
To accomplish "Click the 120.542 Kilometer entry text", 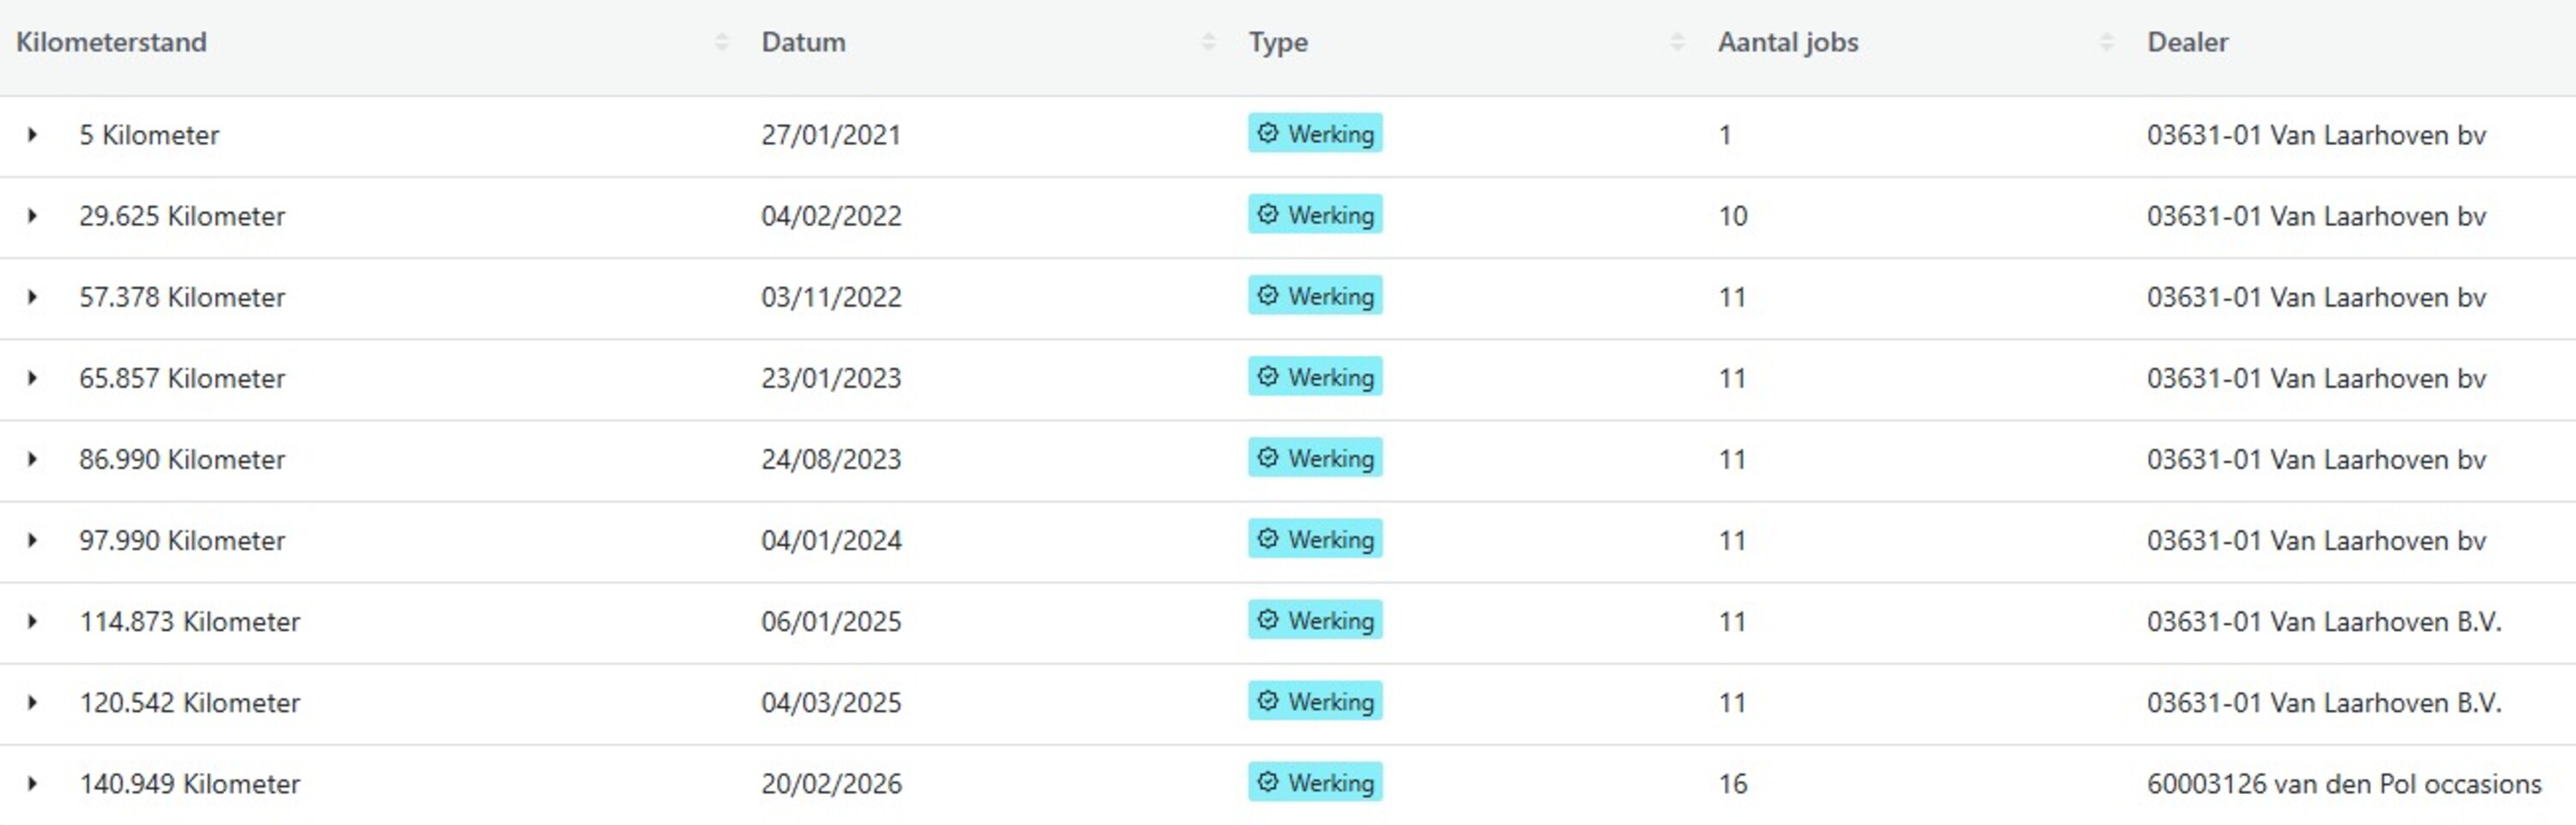I will (x=190, y=702).
